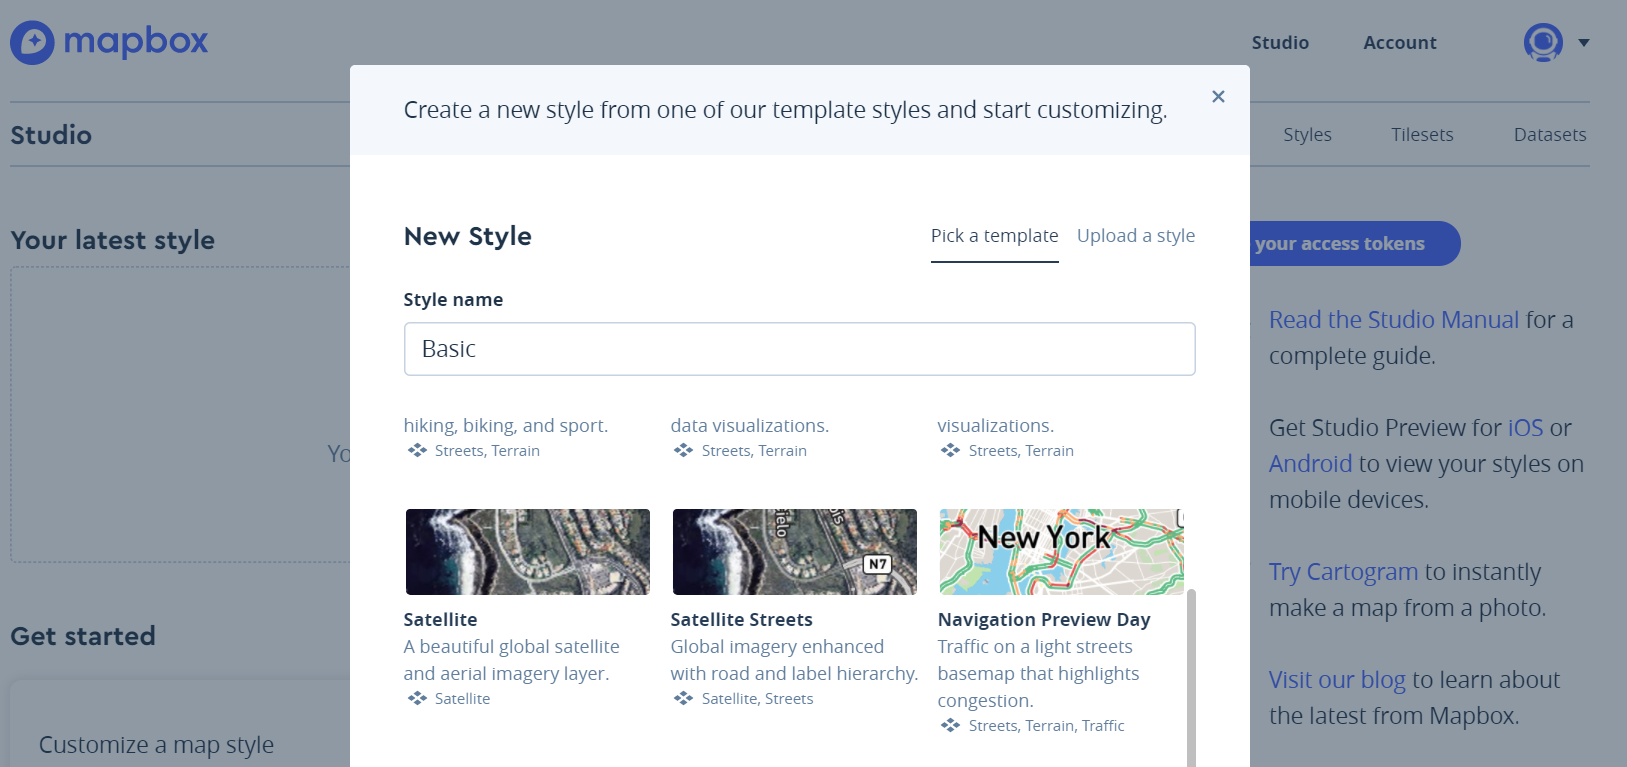Viewport: 1627px width, 767px height.
Task: Click the Satellite Streets sources icon
Action: point(684,699)
